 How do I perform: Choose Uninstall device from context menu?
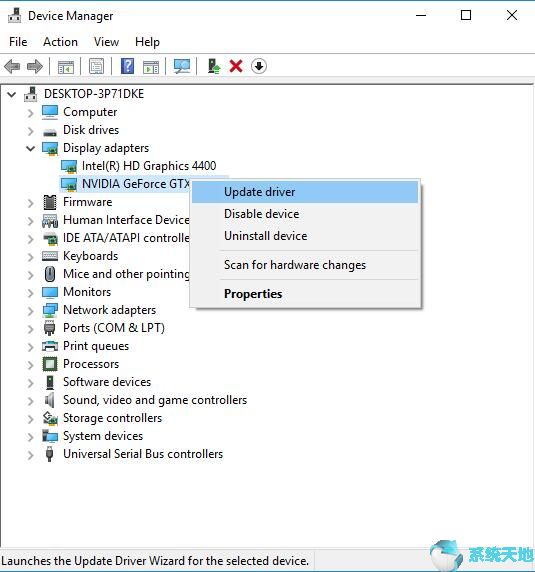[x=305, y=236]
